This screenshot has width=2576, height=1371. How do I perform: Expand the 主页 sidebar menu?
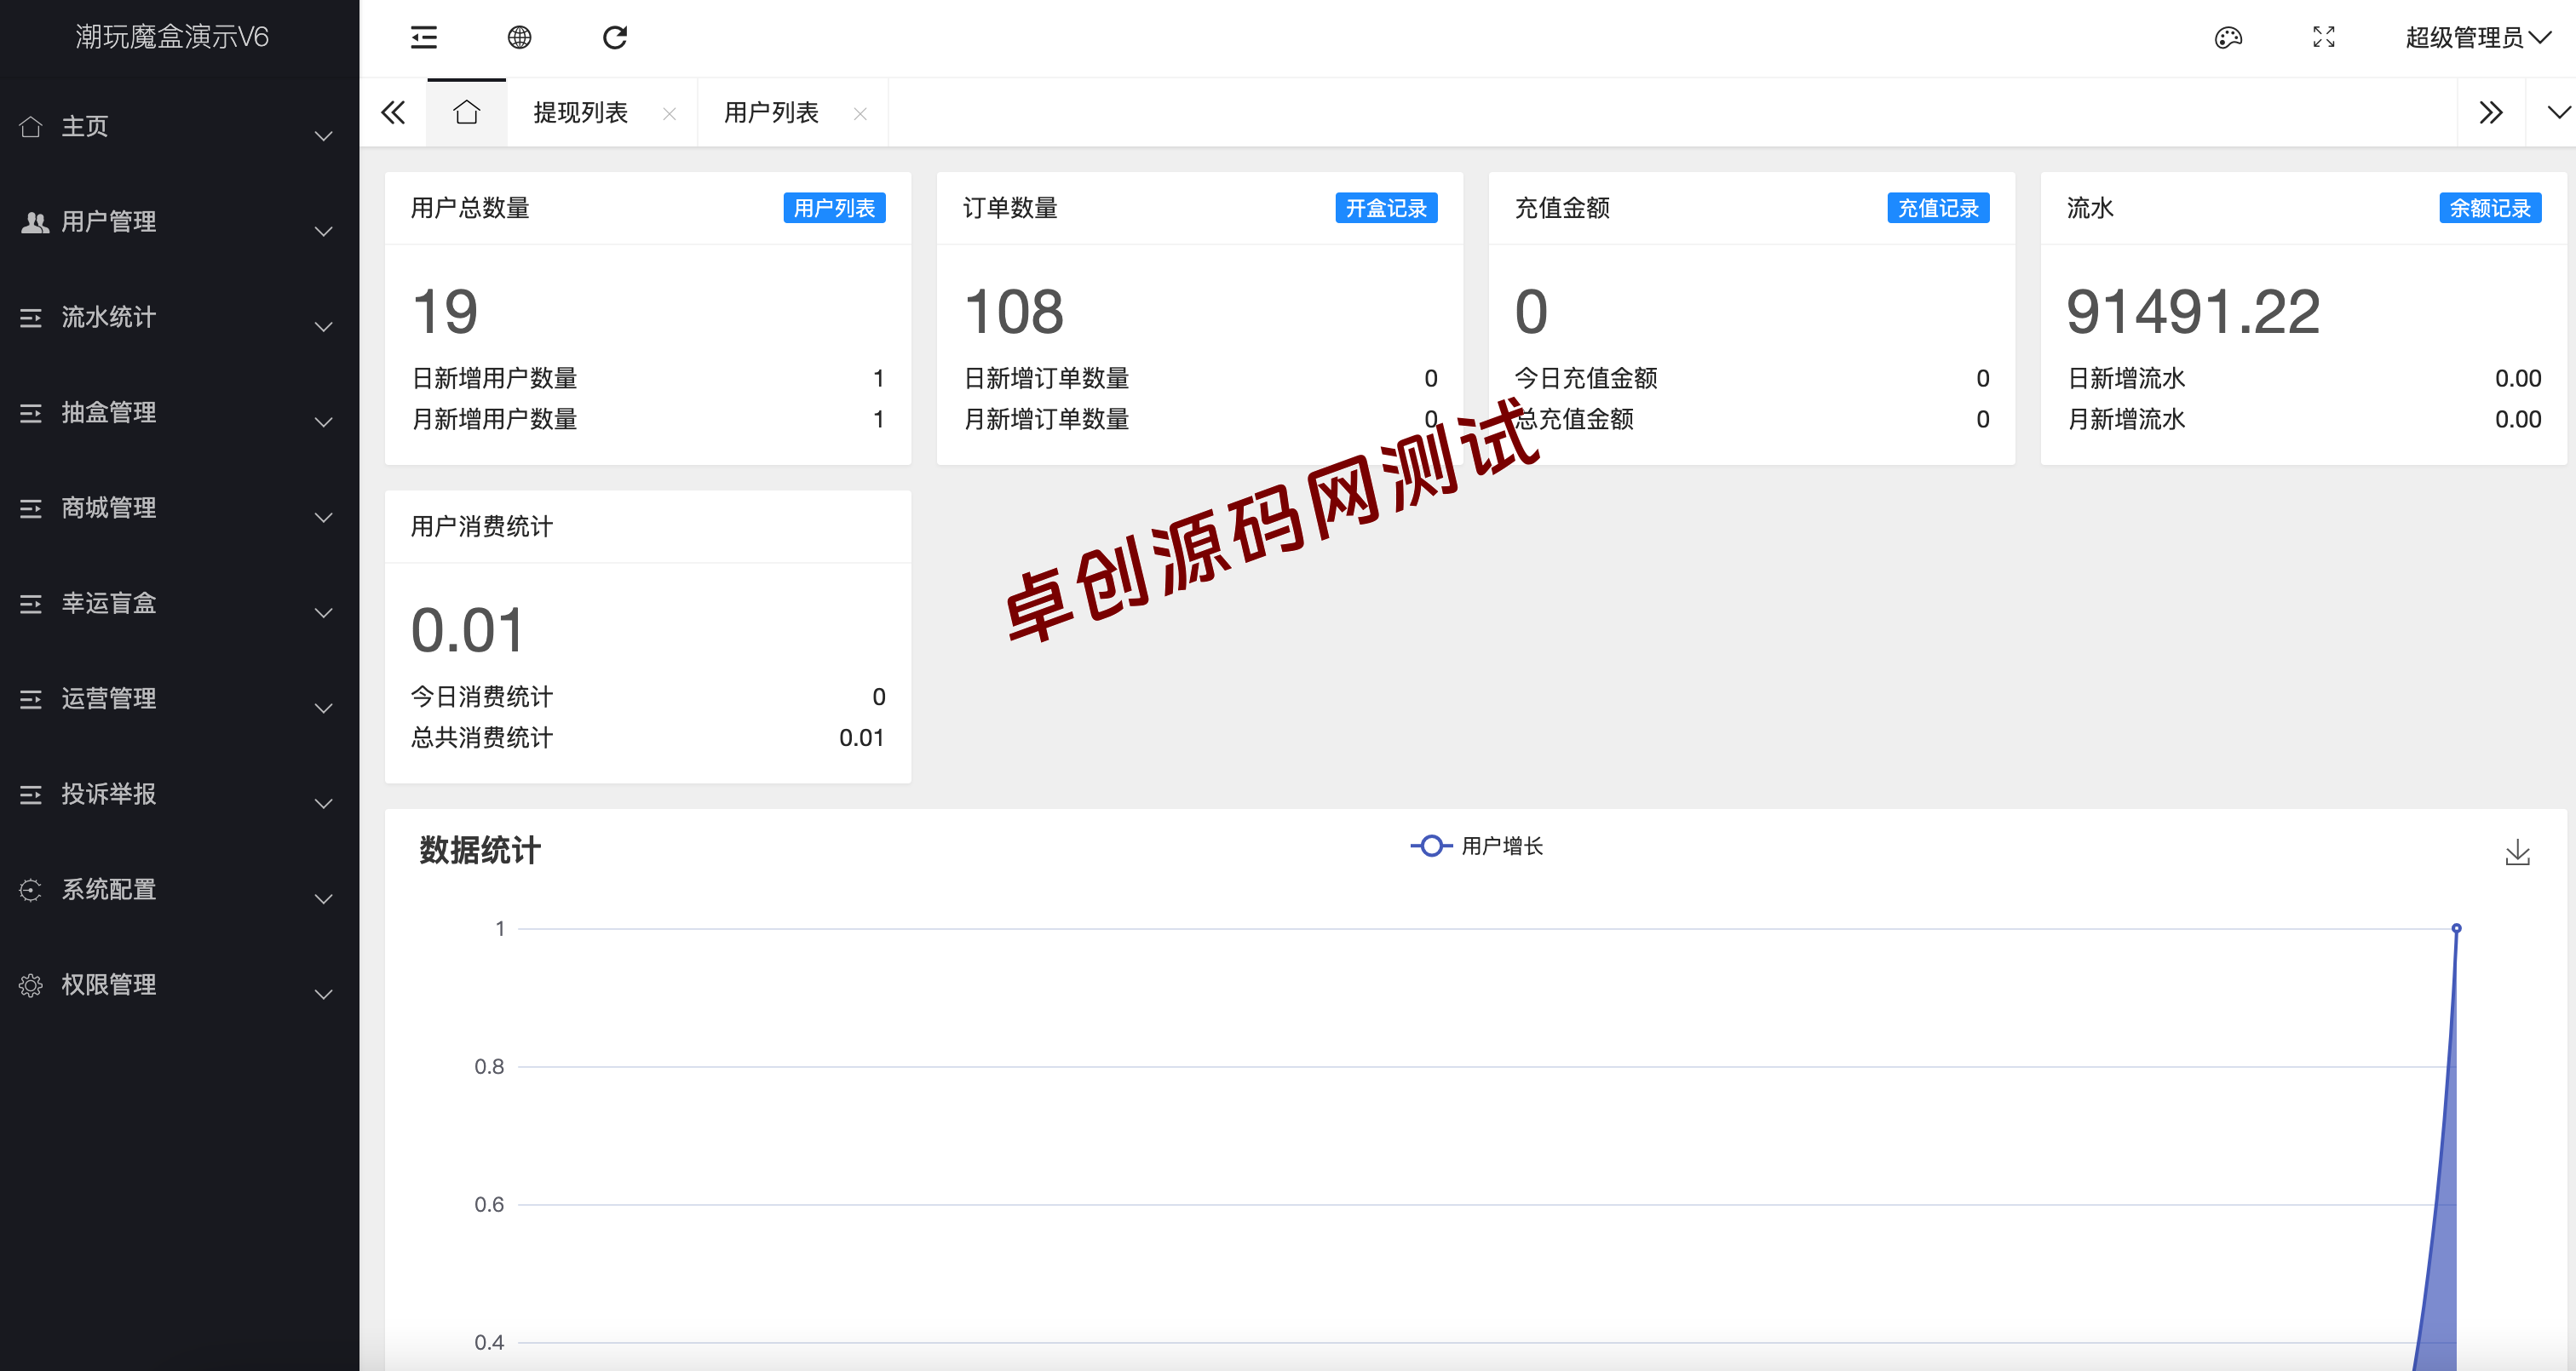[x=179, y=127]
